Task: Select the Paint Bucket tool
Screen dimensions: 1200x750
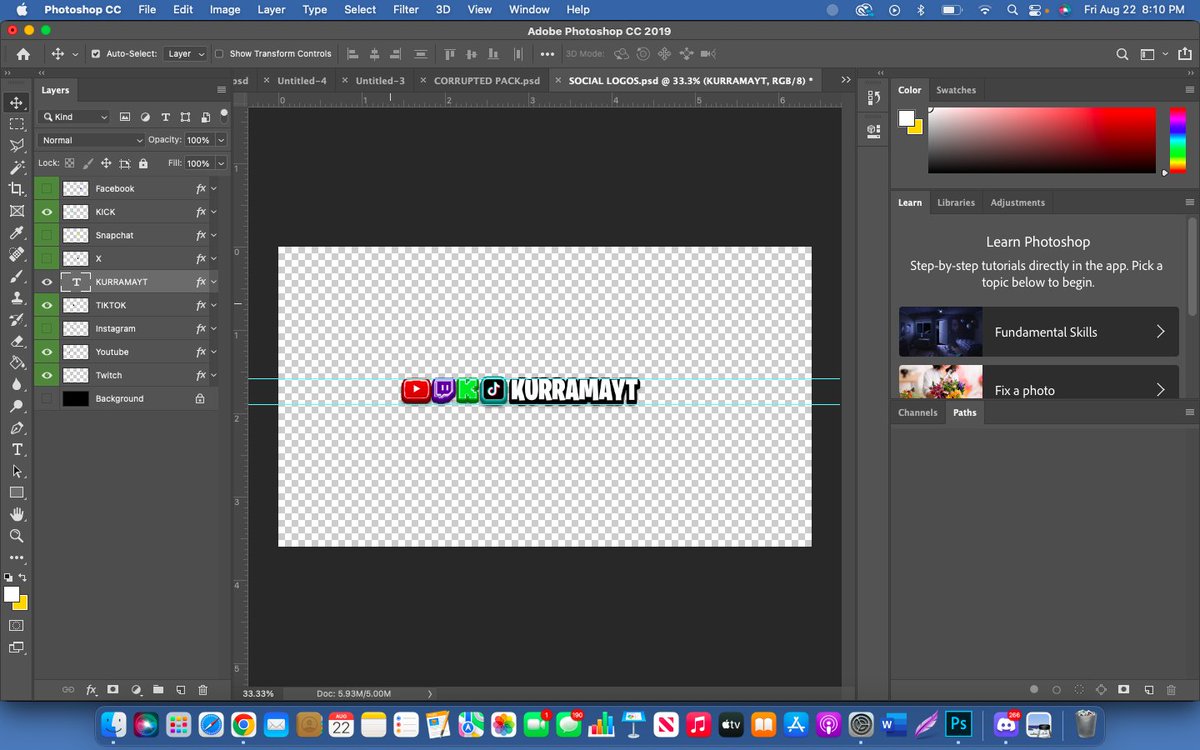Action: (x=16, y=363)
